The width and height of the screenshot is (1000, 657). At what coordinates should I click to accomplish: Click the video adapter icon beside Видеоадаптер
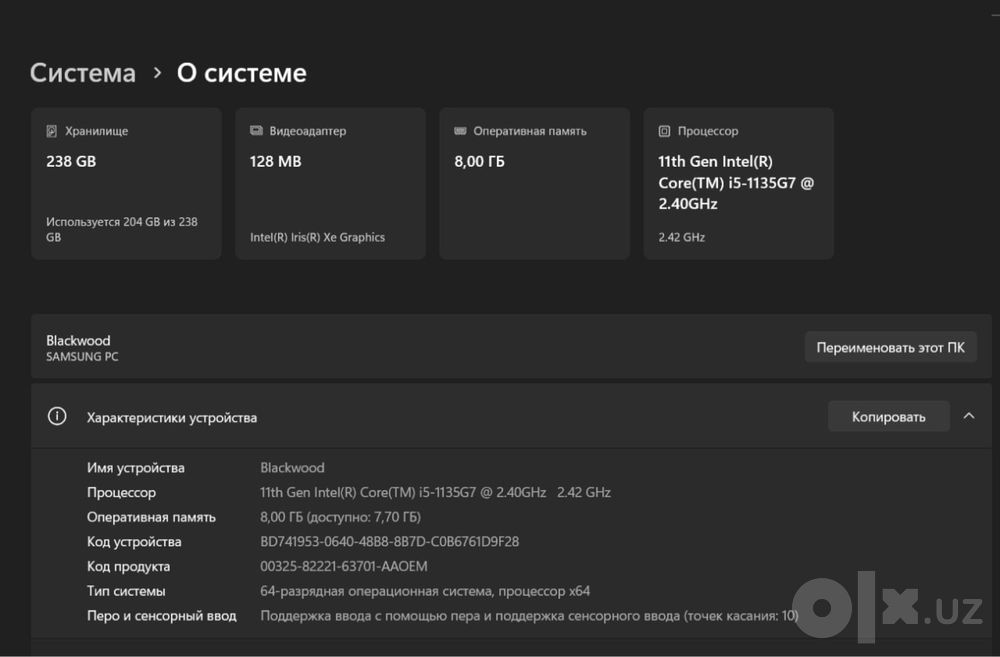(256, 131)
